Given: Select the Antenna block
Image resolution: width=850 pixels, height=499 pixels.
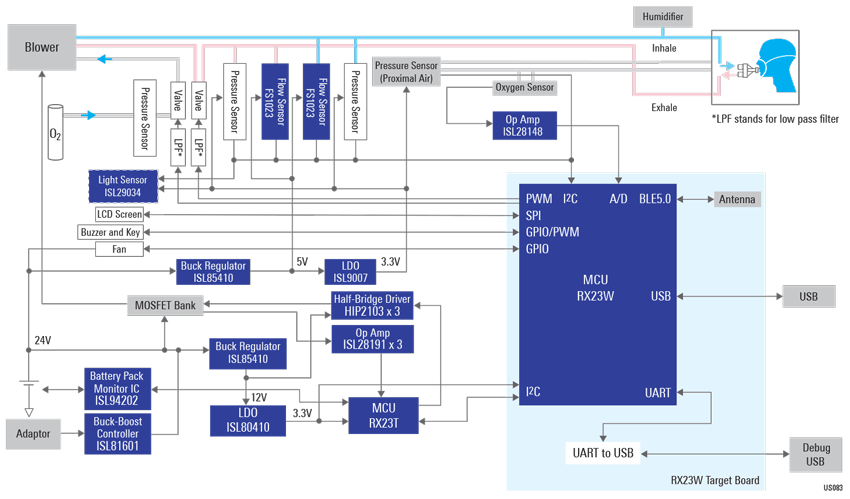Looking at the screenshot, I should point(737,199).
